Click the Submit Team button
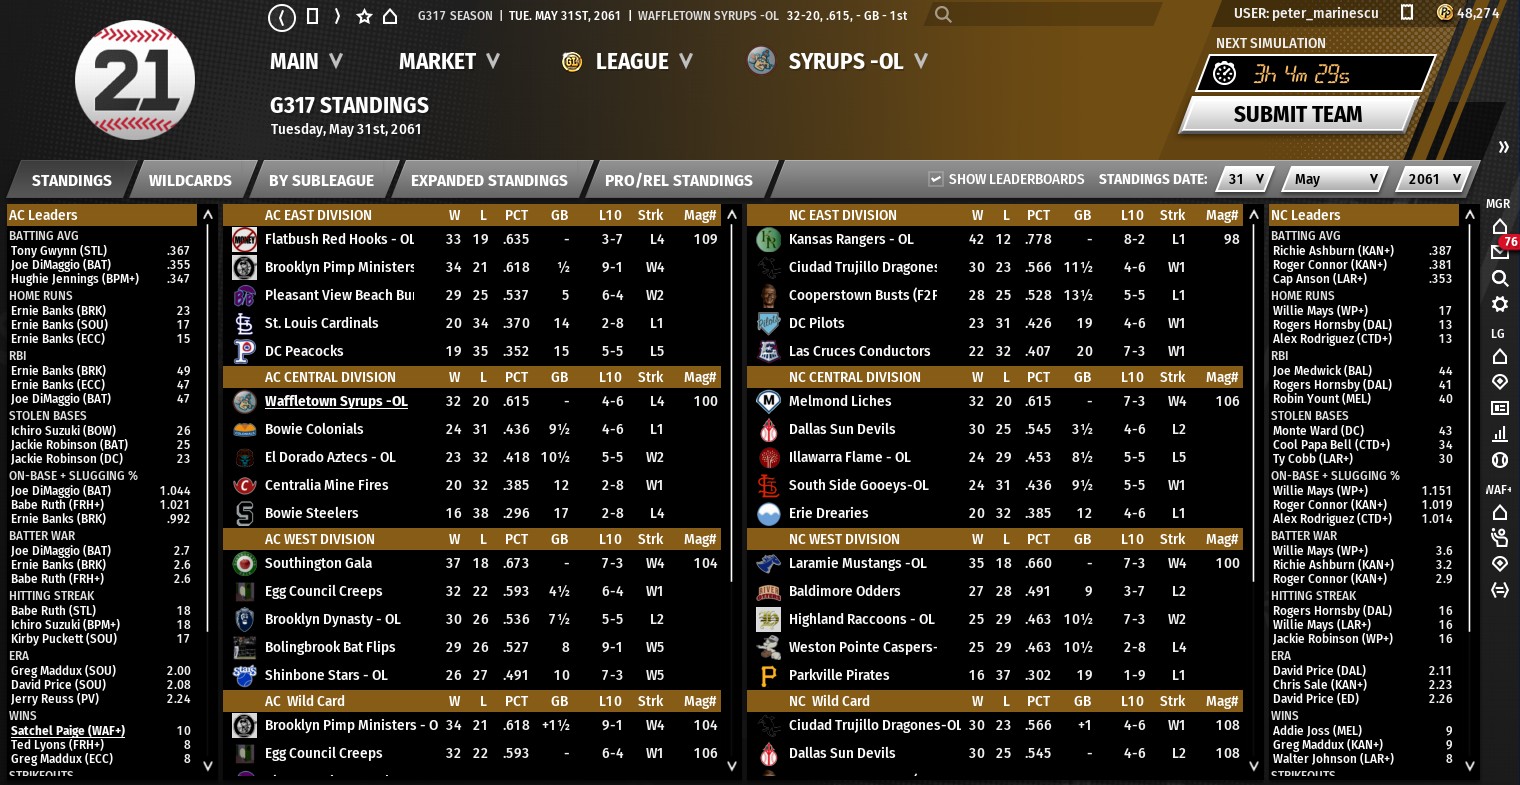Image resolution: width=1520 pixels, height=785 pixels. pos(1297,115)
